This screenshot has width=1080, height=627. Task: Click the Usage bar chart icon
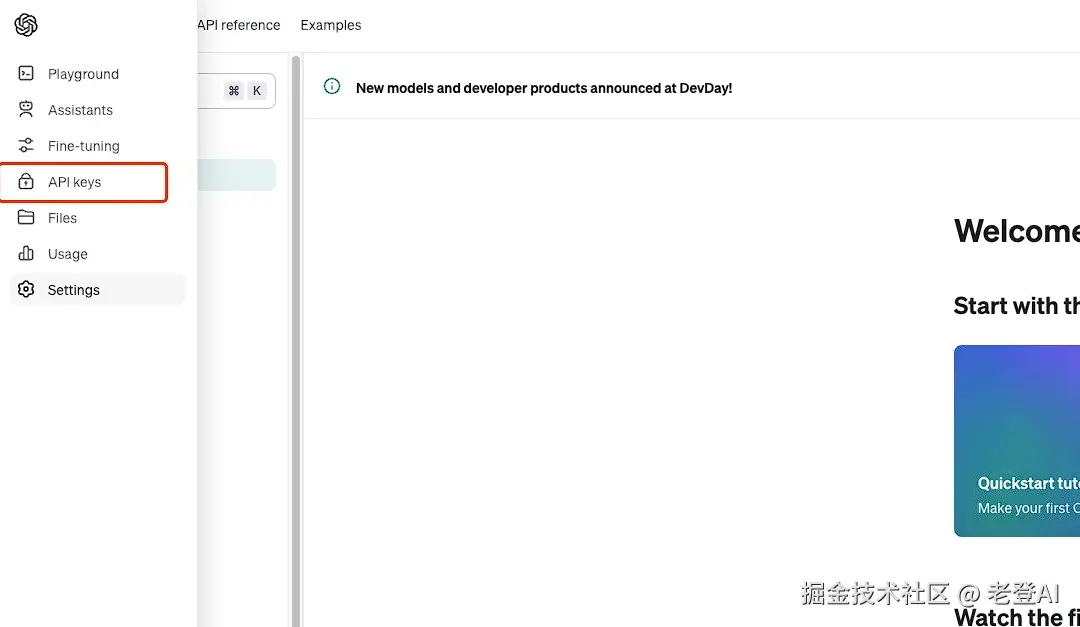tap(26, 253)
